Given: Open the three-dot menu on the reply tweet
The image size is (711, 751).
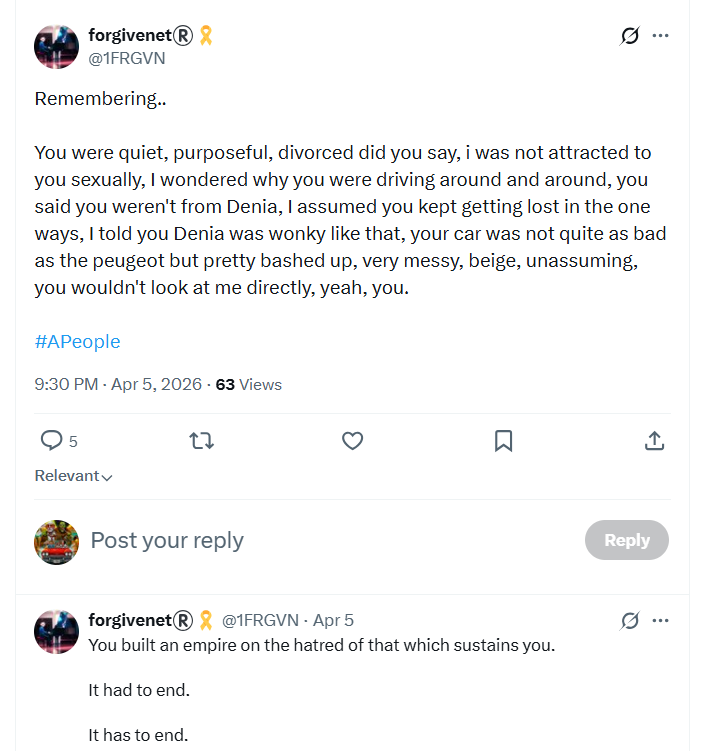Looking at the screenshot, I should coord(660,621).
